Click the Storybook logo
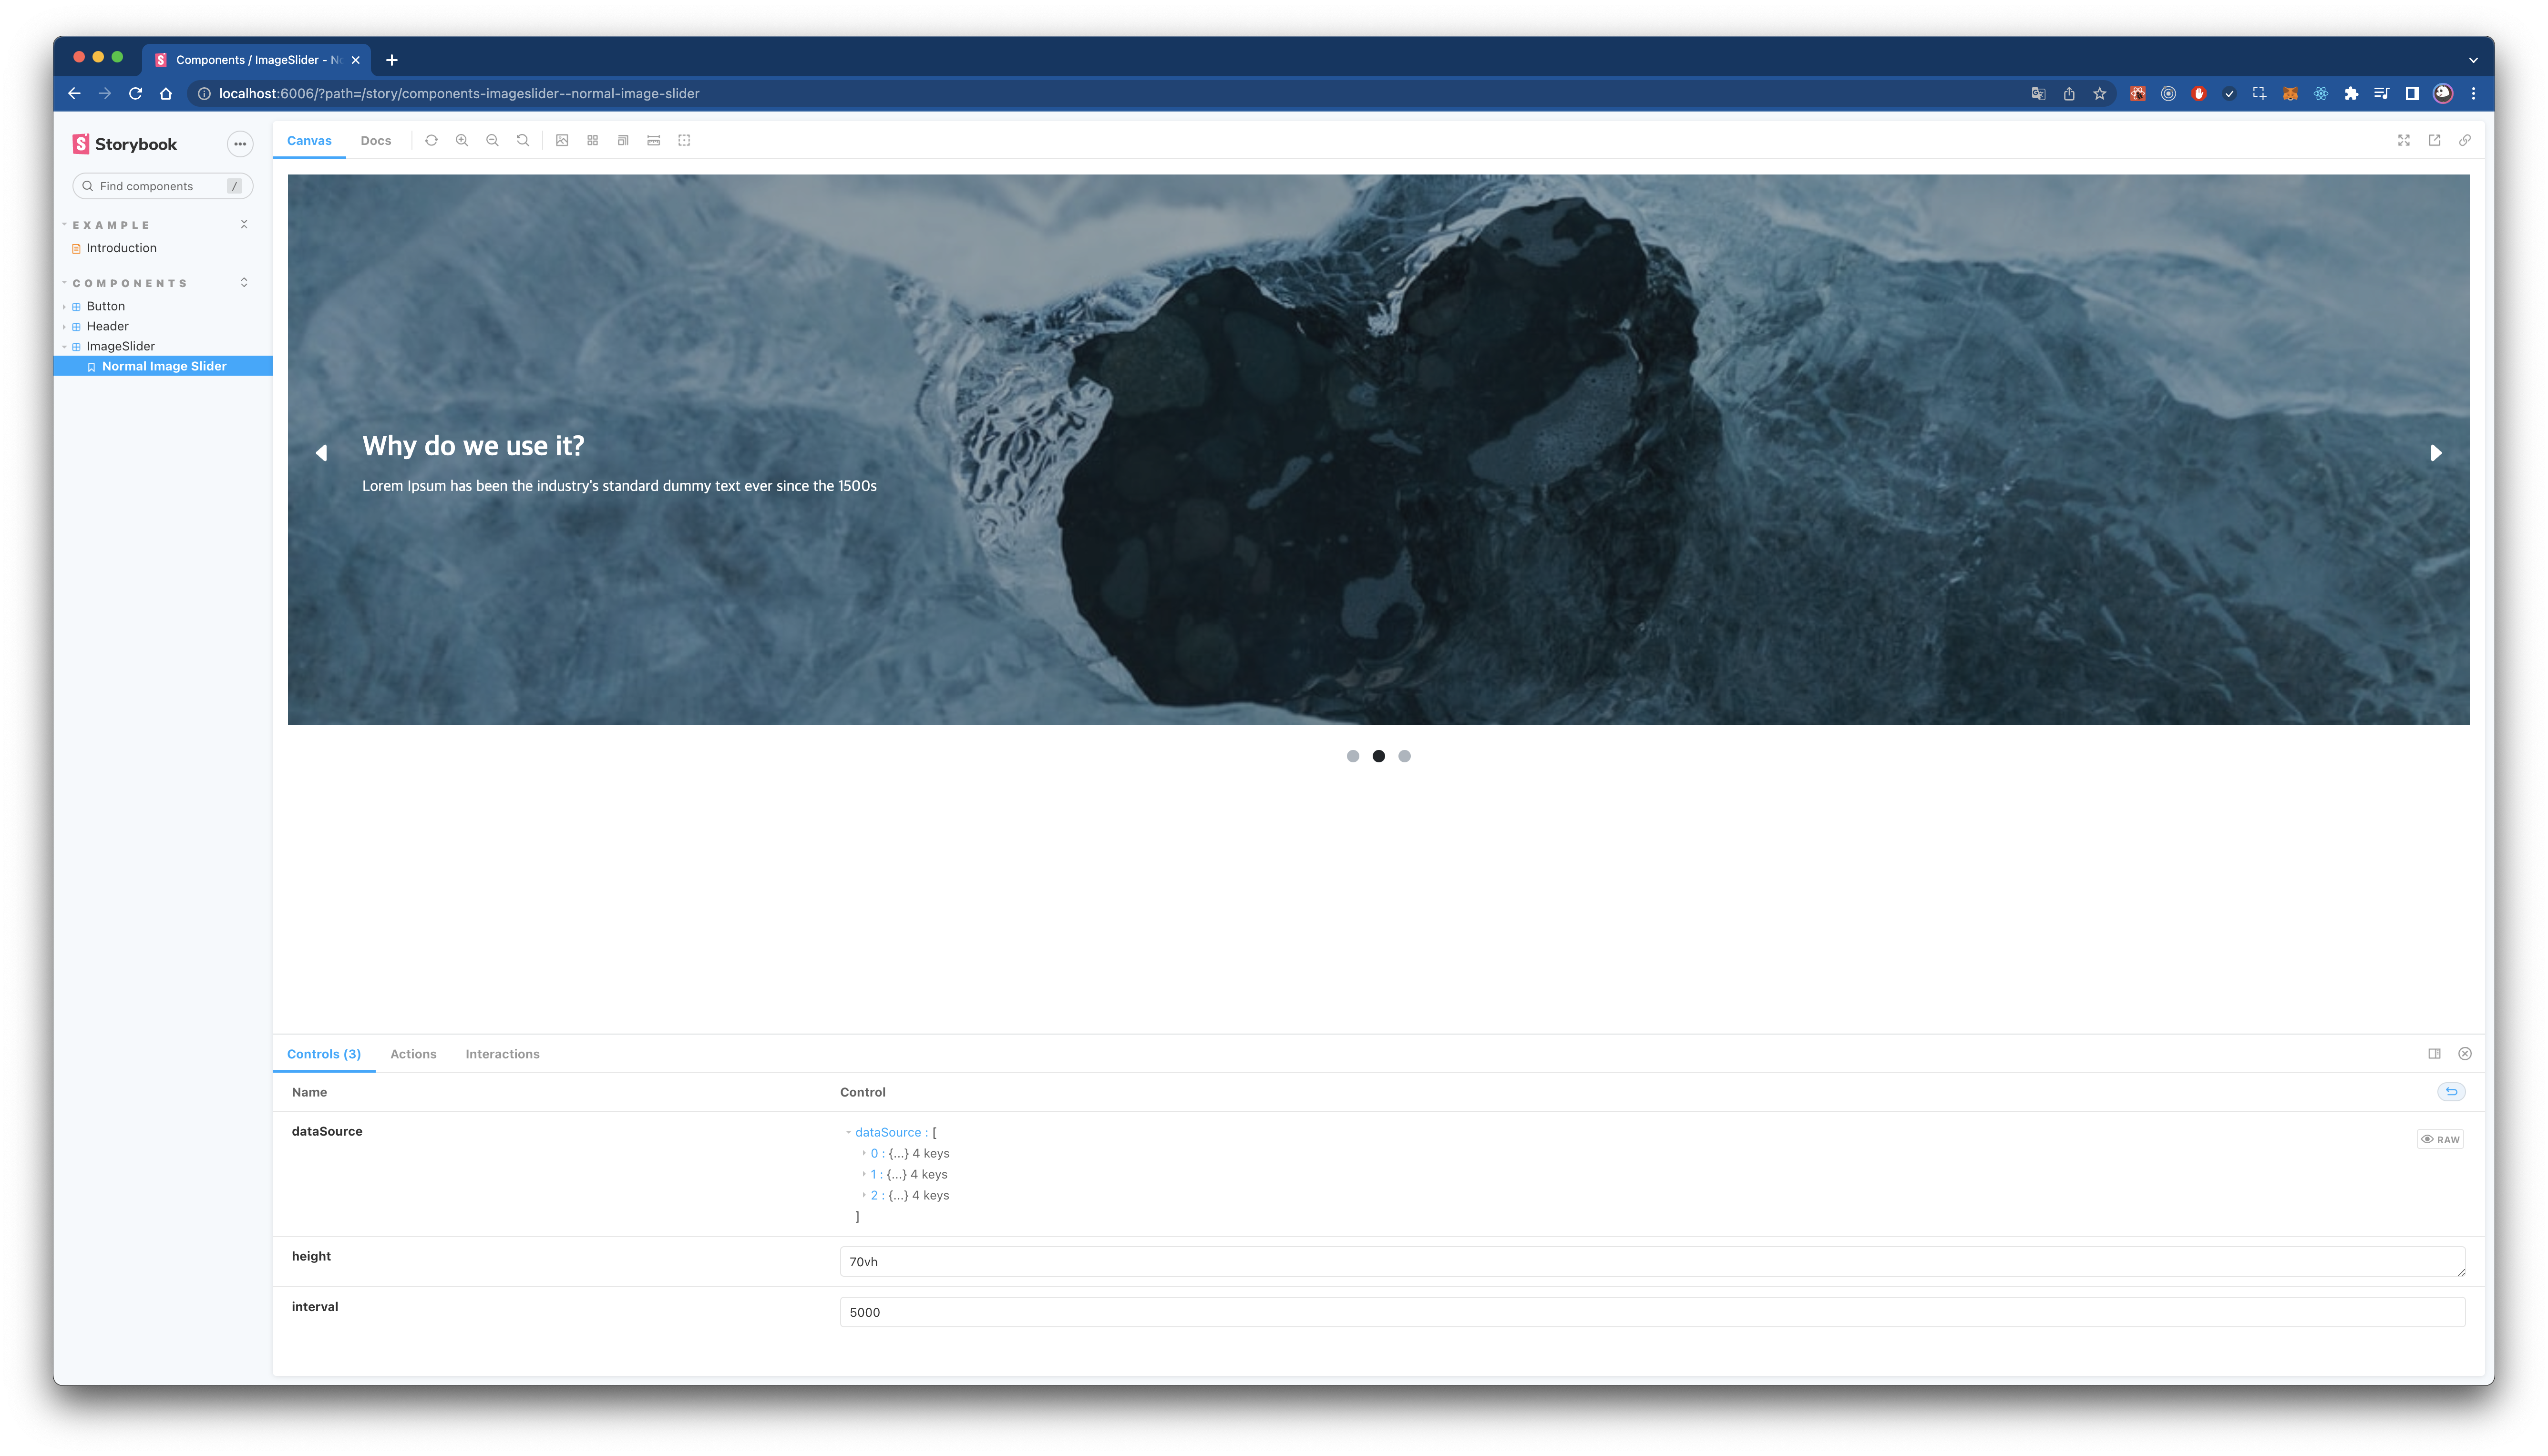The image size is (2548, 1456). coord(125,144)
